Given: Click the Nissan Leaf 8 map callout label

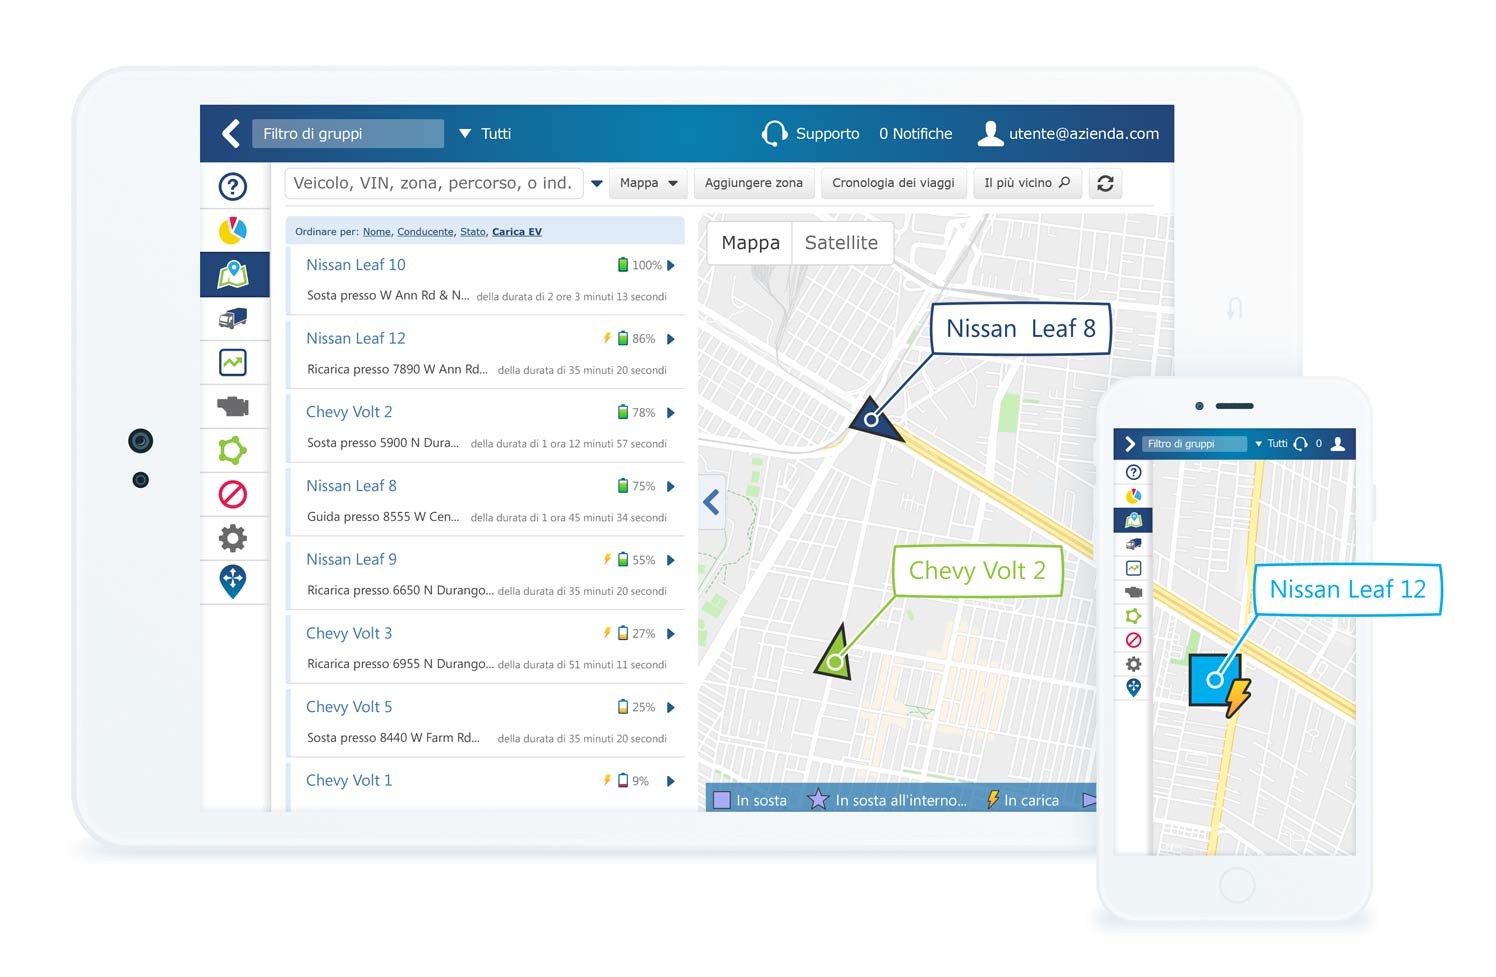Looking at the screenshot, I should tap(1021, 329).
